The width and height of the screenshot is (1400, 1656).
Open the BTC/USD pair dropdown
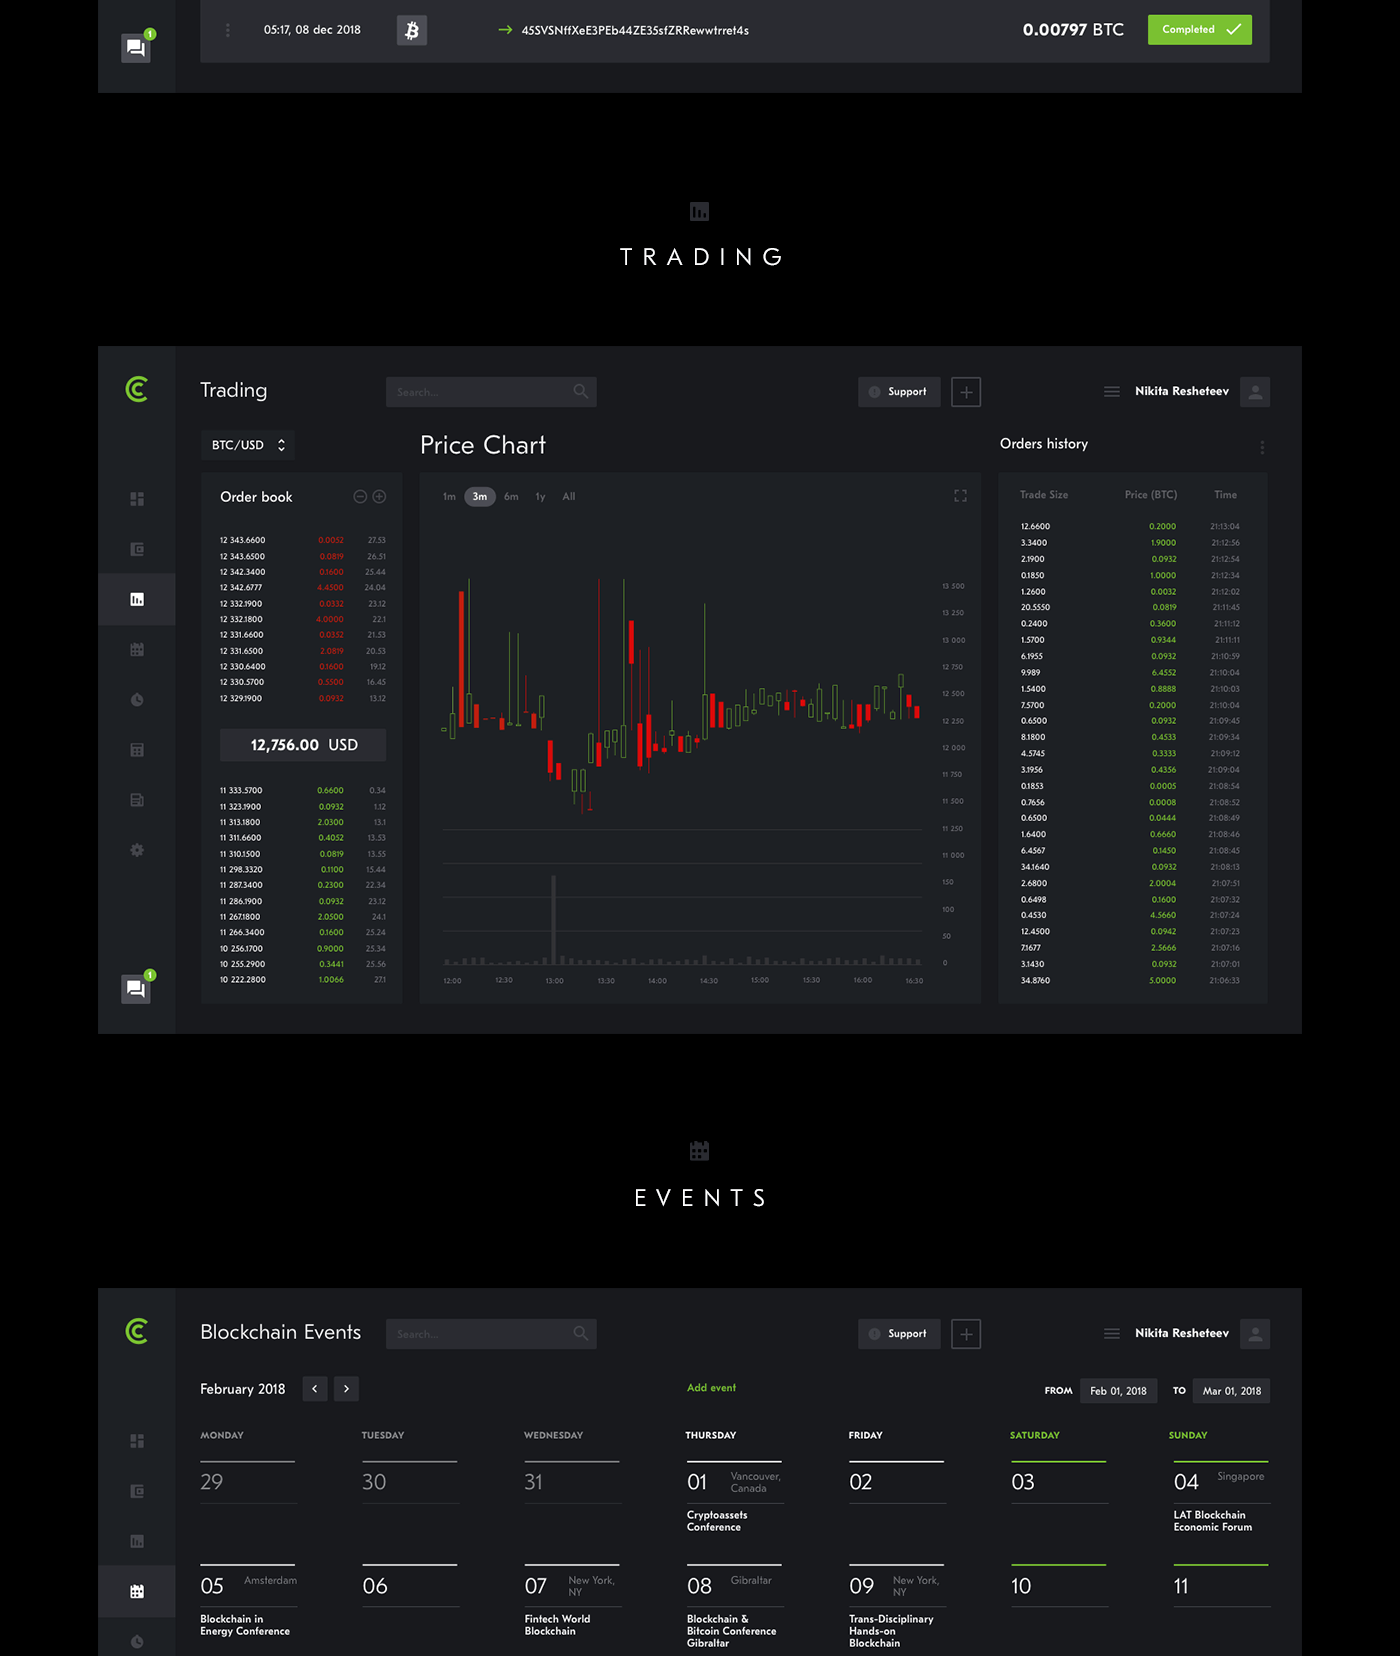click(x=248, y=445)
